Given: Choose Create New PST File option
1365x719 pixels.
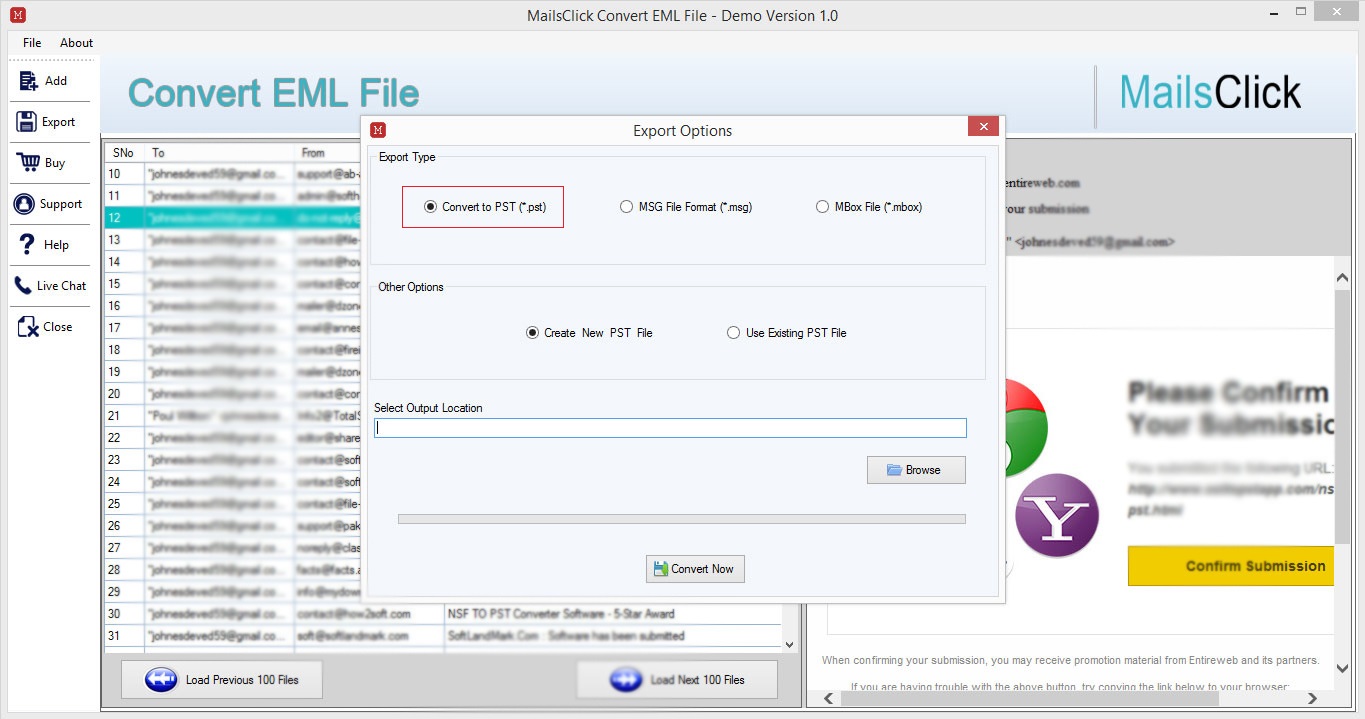Looking at the screenshot, I should pos(532,333).
